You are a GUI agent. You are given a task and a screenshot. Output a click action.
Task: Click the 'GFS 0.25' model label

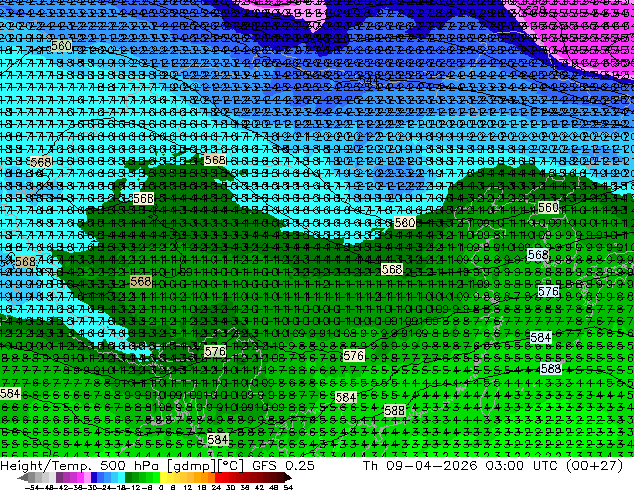283,465
